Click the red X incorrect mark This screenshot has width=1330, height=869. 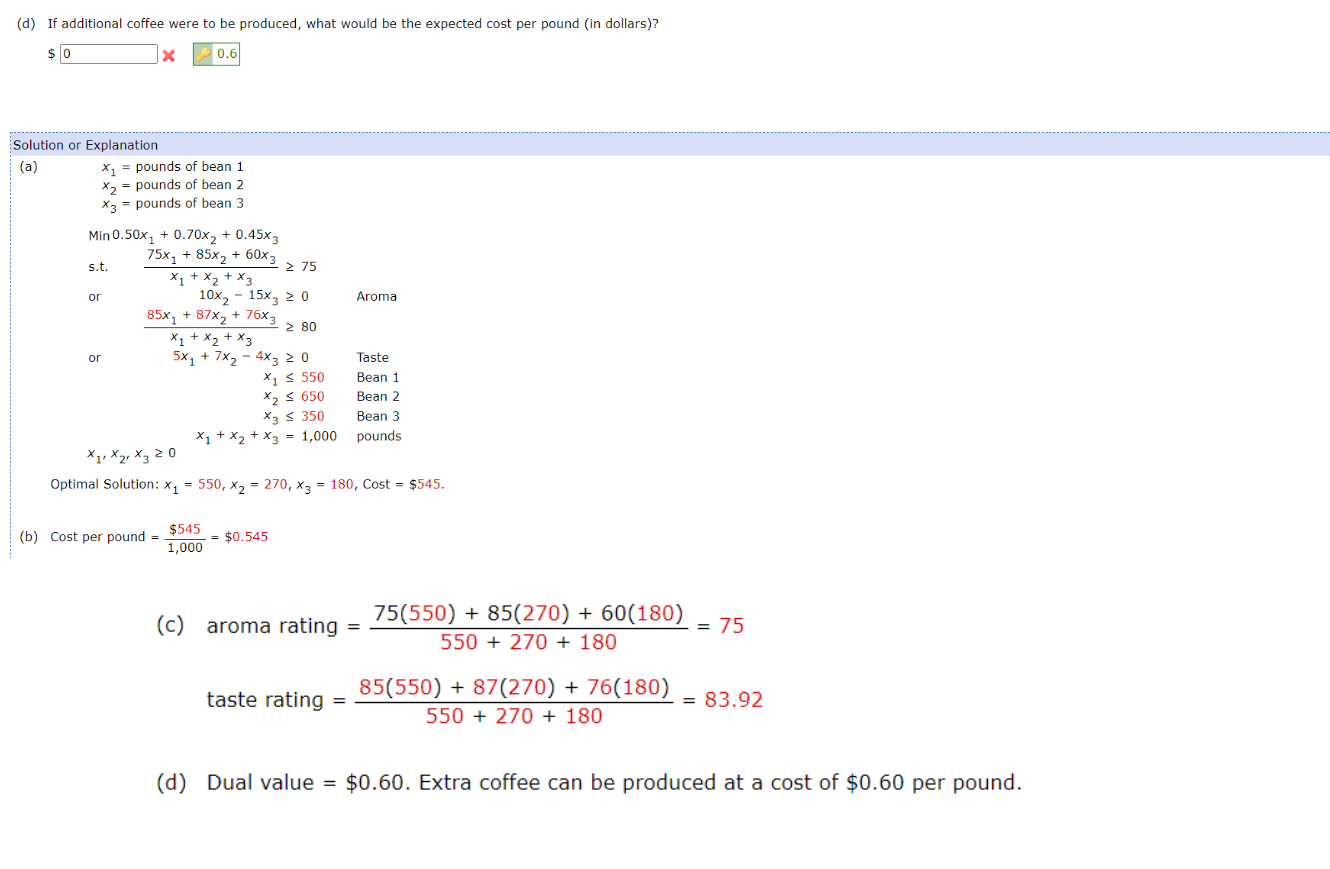tap(170, 54)
